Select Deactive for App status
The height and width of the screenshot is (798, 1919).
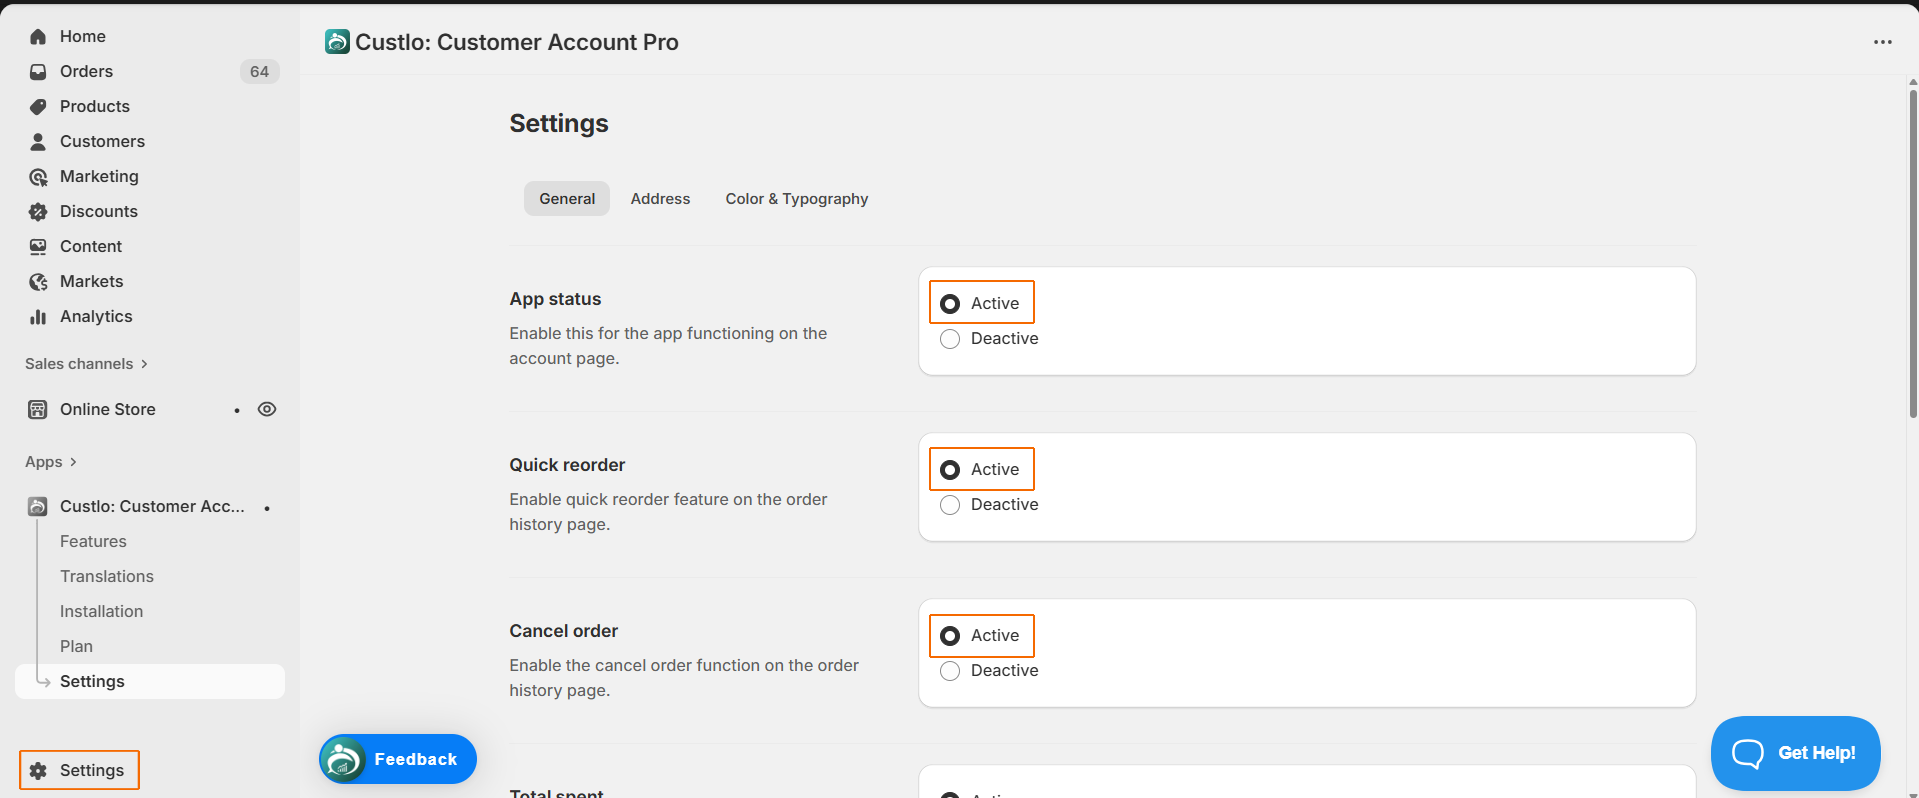(x=950, y=339)
